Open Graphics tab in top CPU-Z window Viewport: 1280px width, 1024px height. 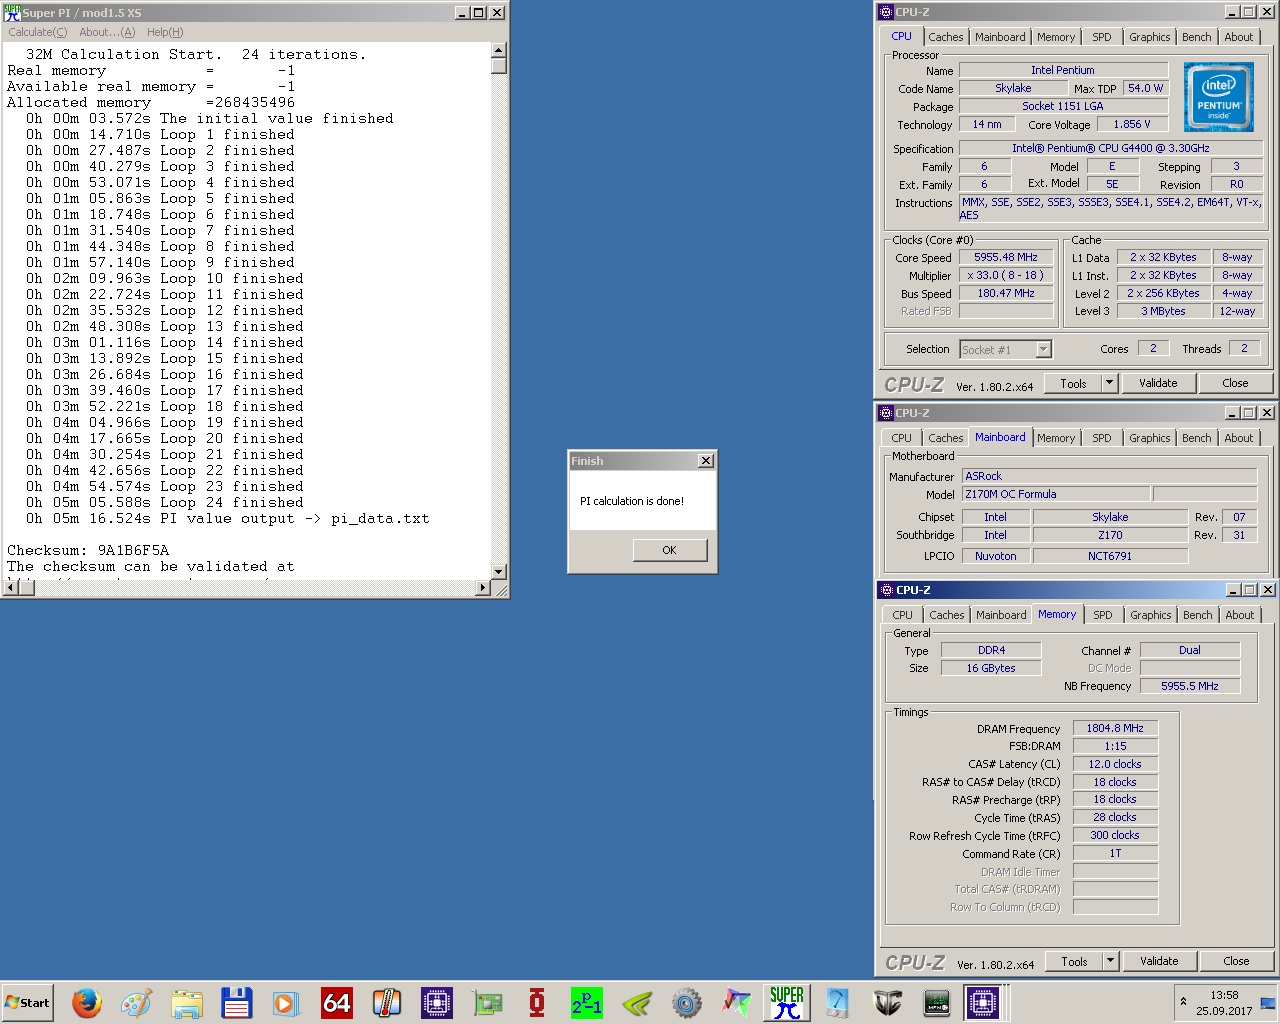(x=1150, y=37)
